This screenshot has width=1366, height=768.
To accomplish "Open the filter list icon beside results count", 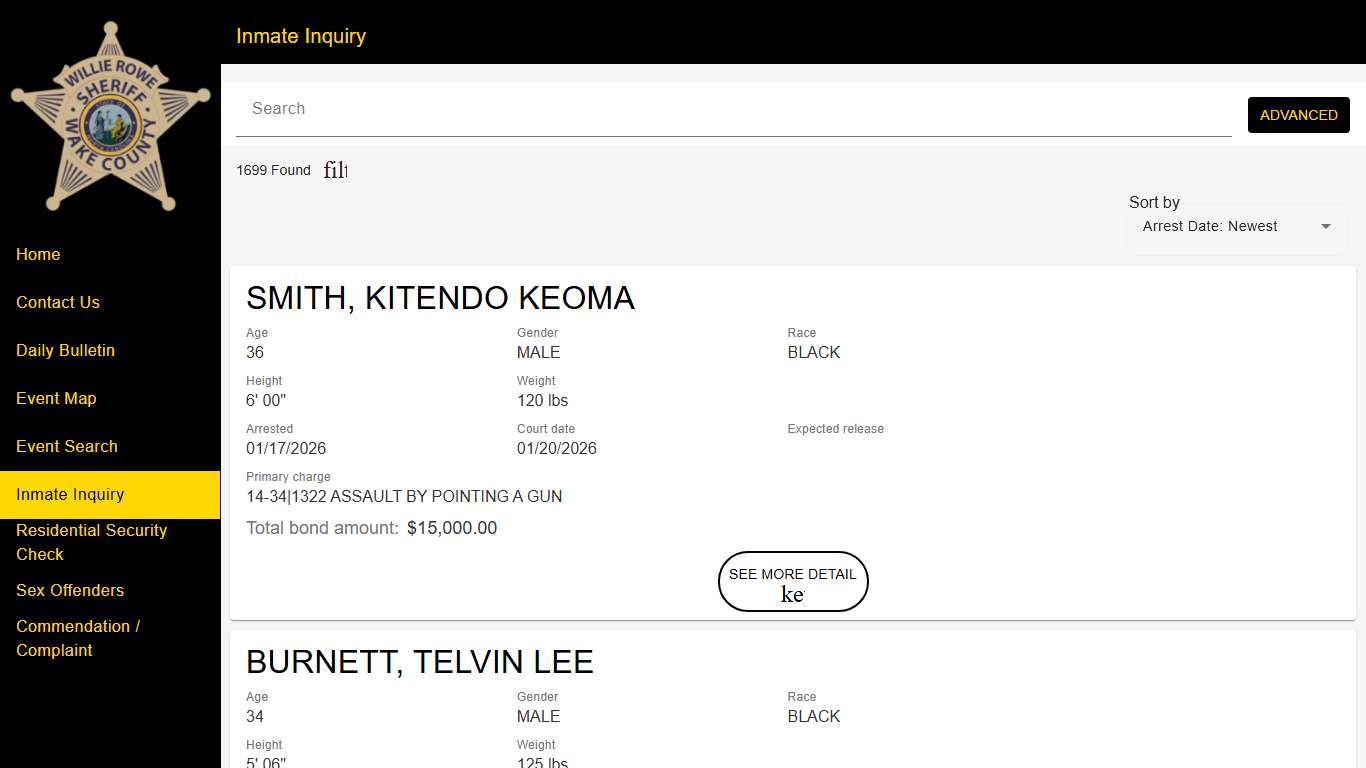I will click(x=335, y=170).
